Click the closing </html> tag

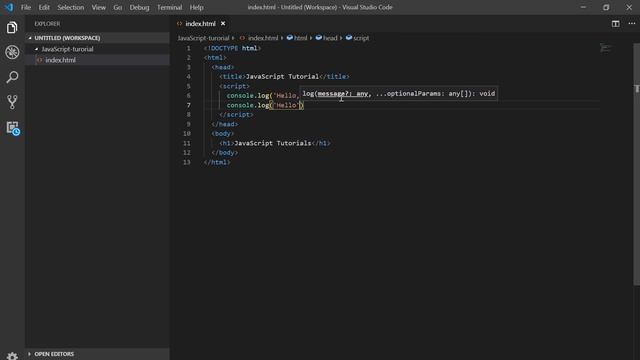pyautogui.click(x=217, y=162)
